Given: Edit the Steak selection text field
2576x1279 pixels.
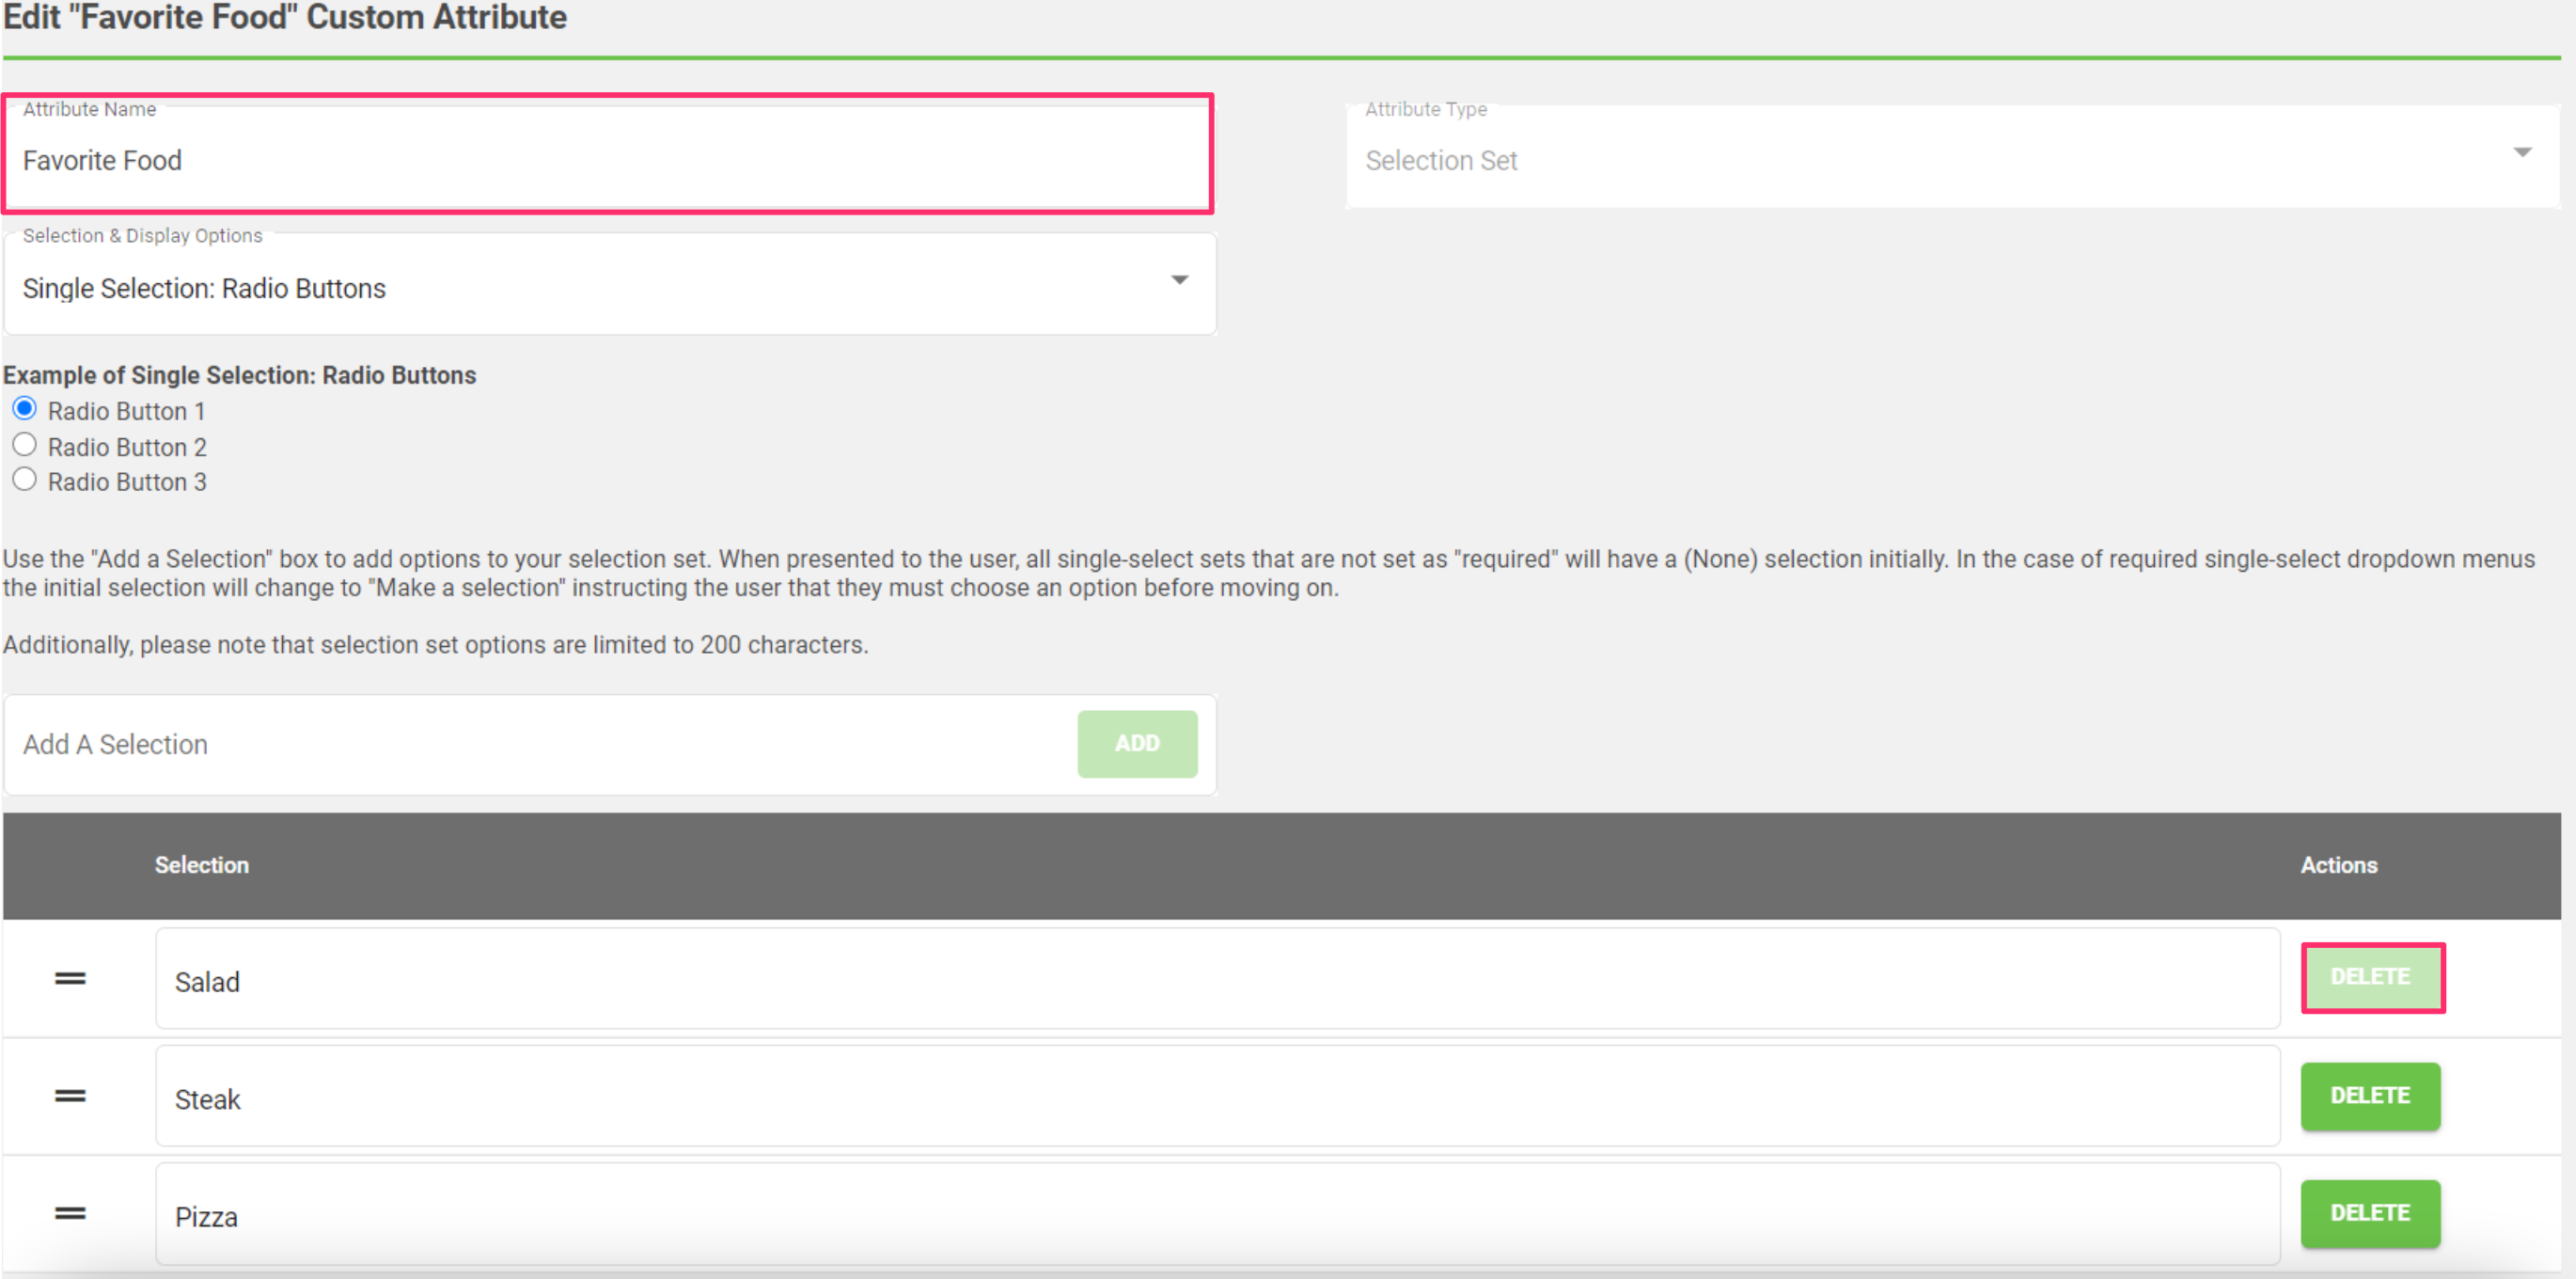Looking at the screenshot, I should pos(1217,1096).
